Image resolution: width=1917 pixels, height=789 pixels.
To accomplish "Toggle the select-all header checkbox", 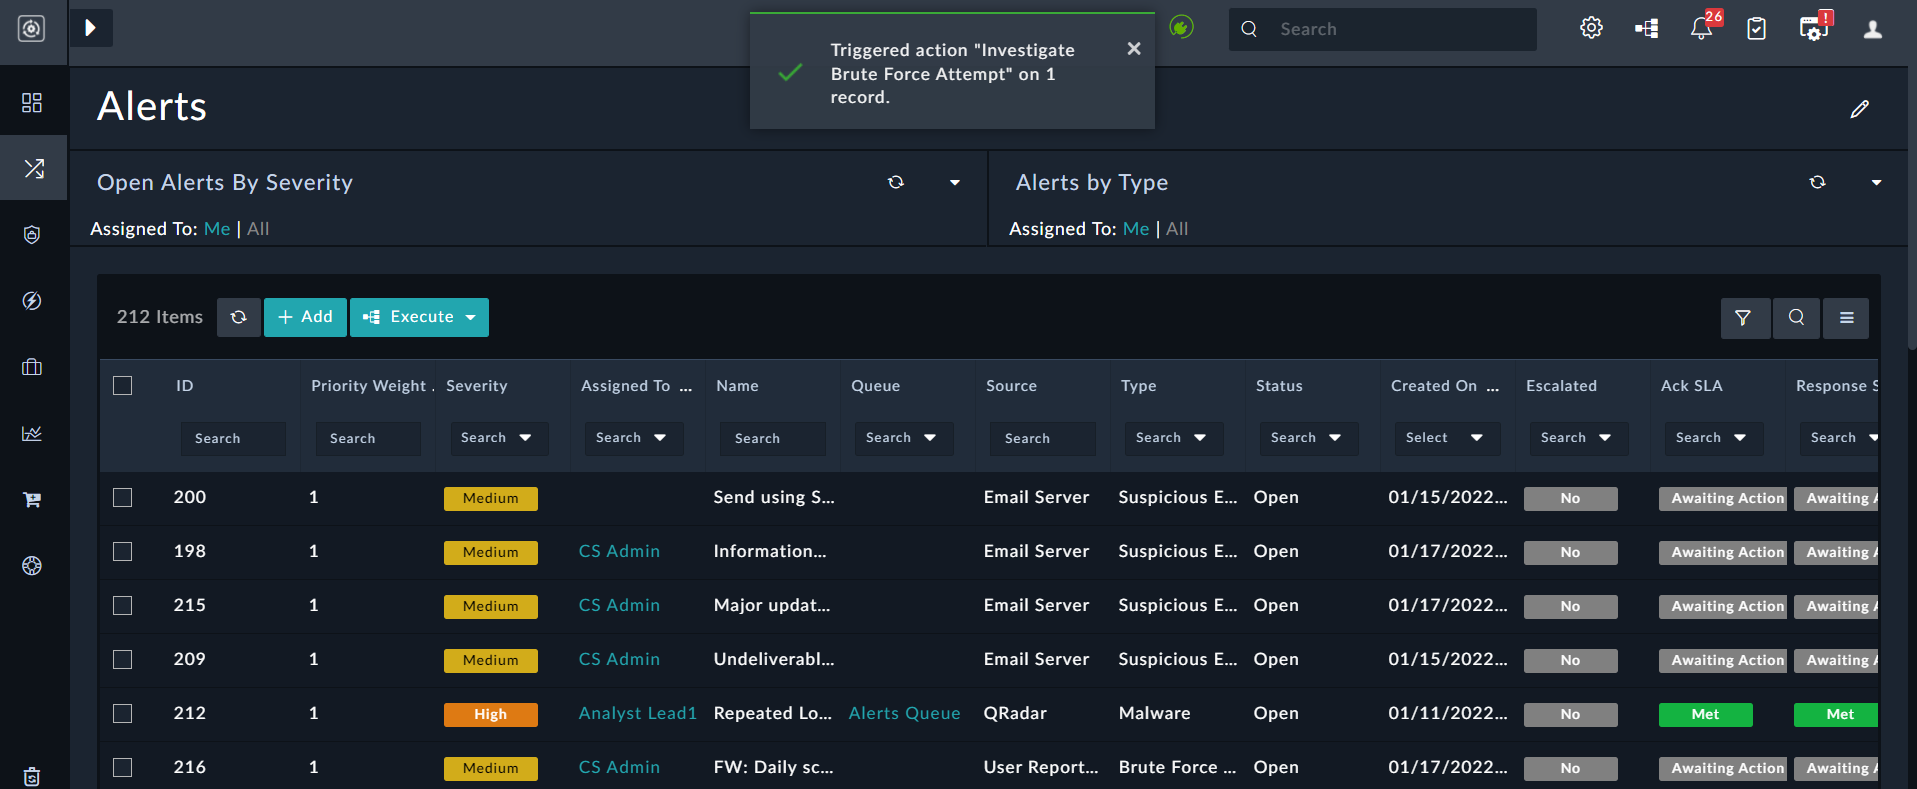I will tap(123, 386).
